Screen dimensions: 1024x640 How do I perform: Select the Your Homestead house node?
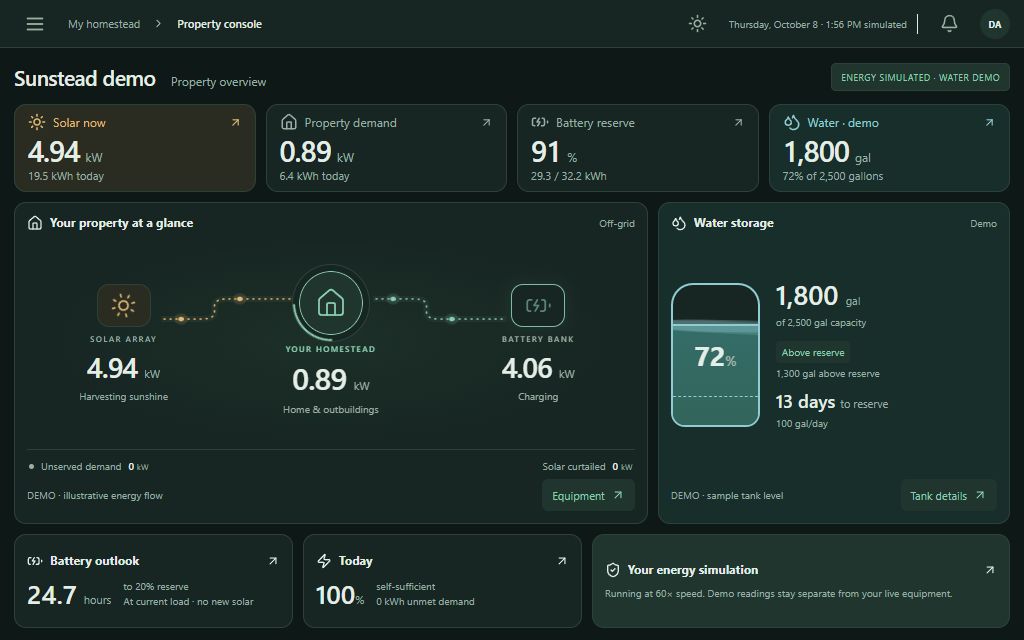tap(330, 303)
